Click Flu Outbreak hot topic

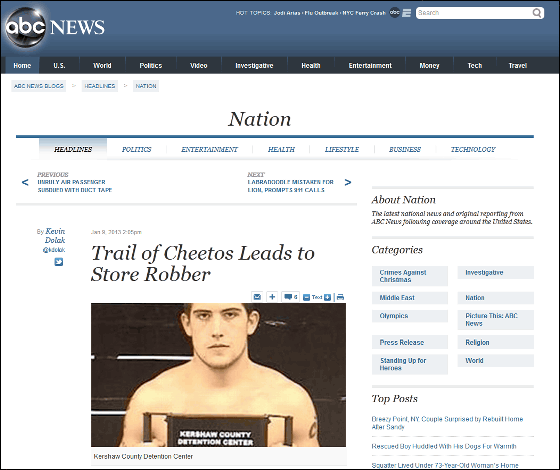(321, 13)
